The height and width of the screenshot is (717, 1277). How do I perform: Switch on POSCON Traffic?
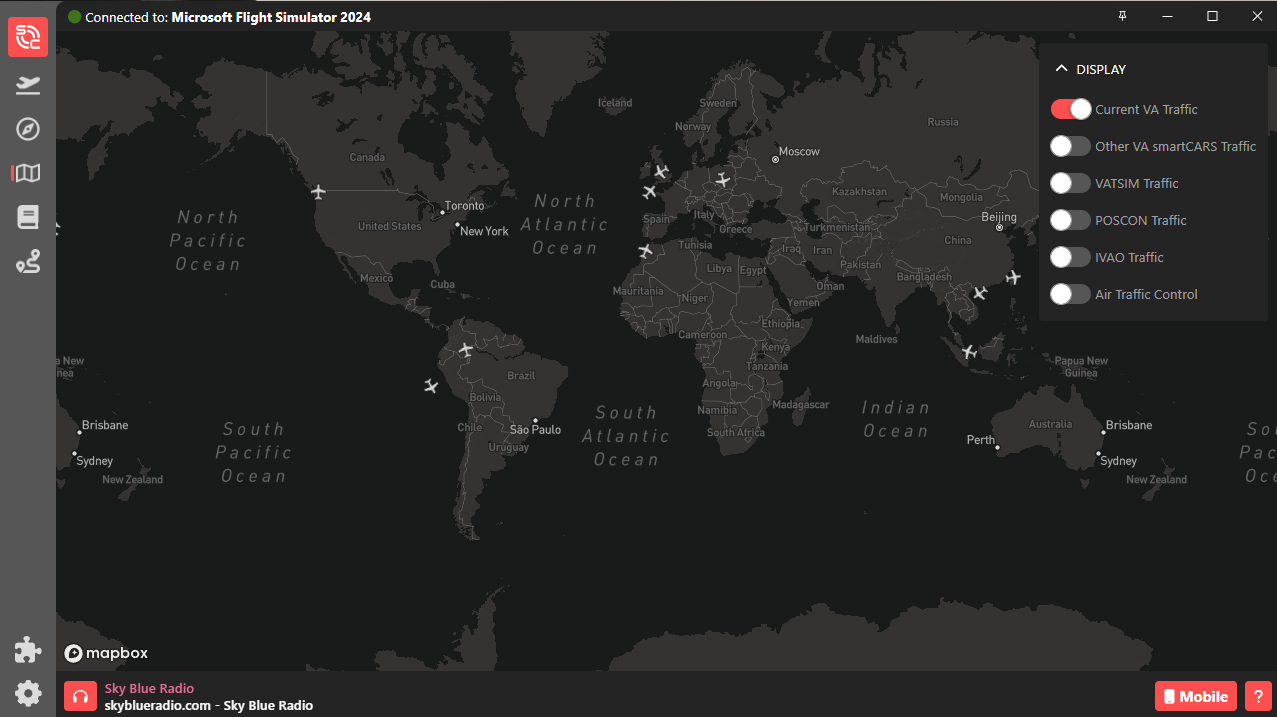click(1070, 220)
